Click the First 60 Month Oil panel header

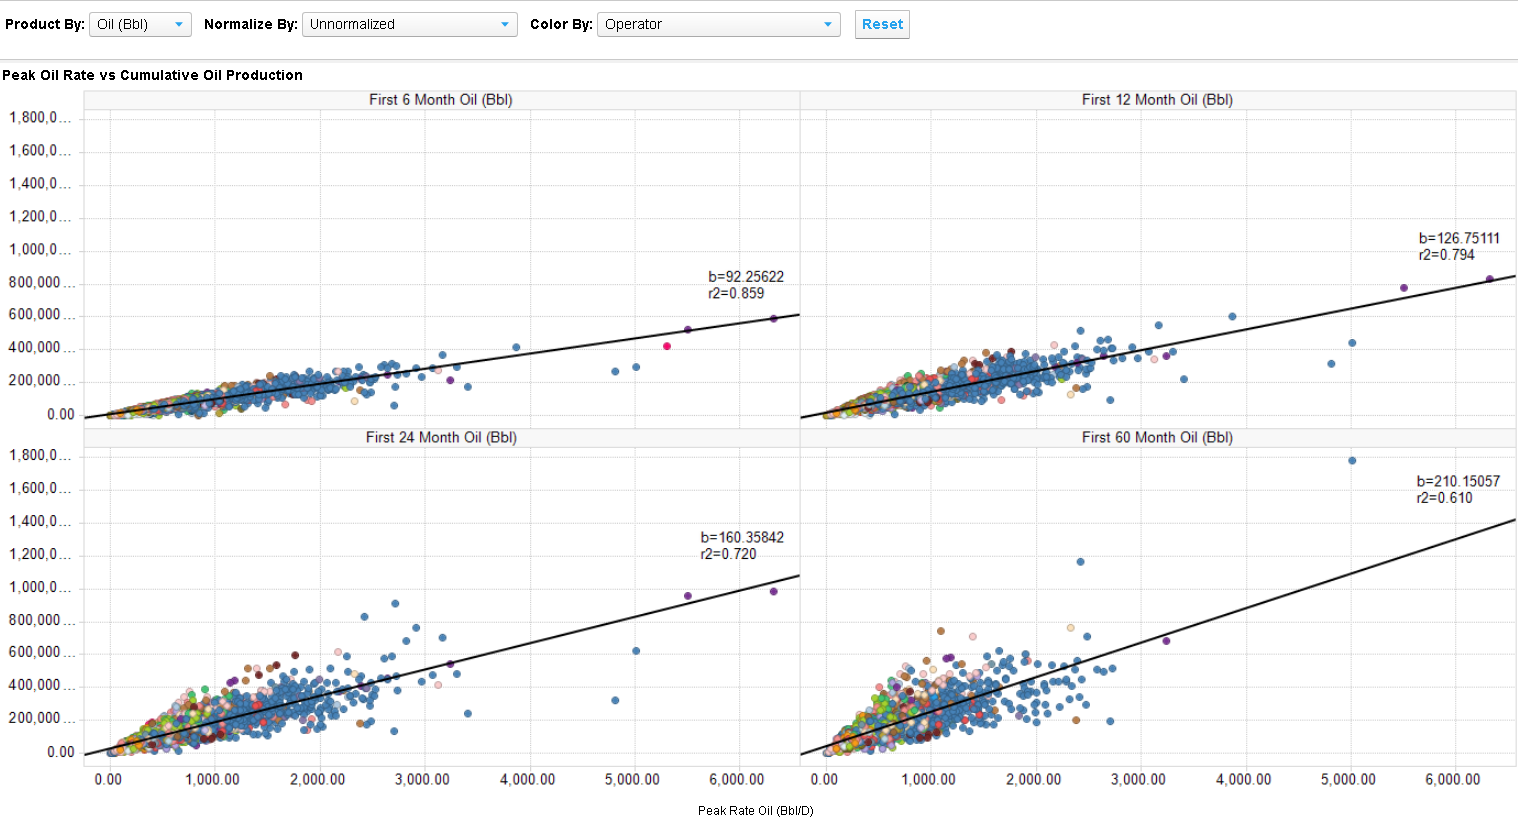1157,437
